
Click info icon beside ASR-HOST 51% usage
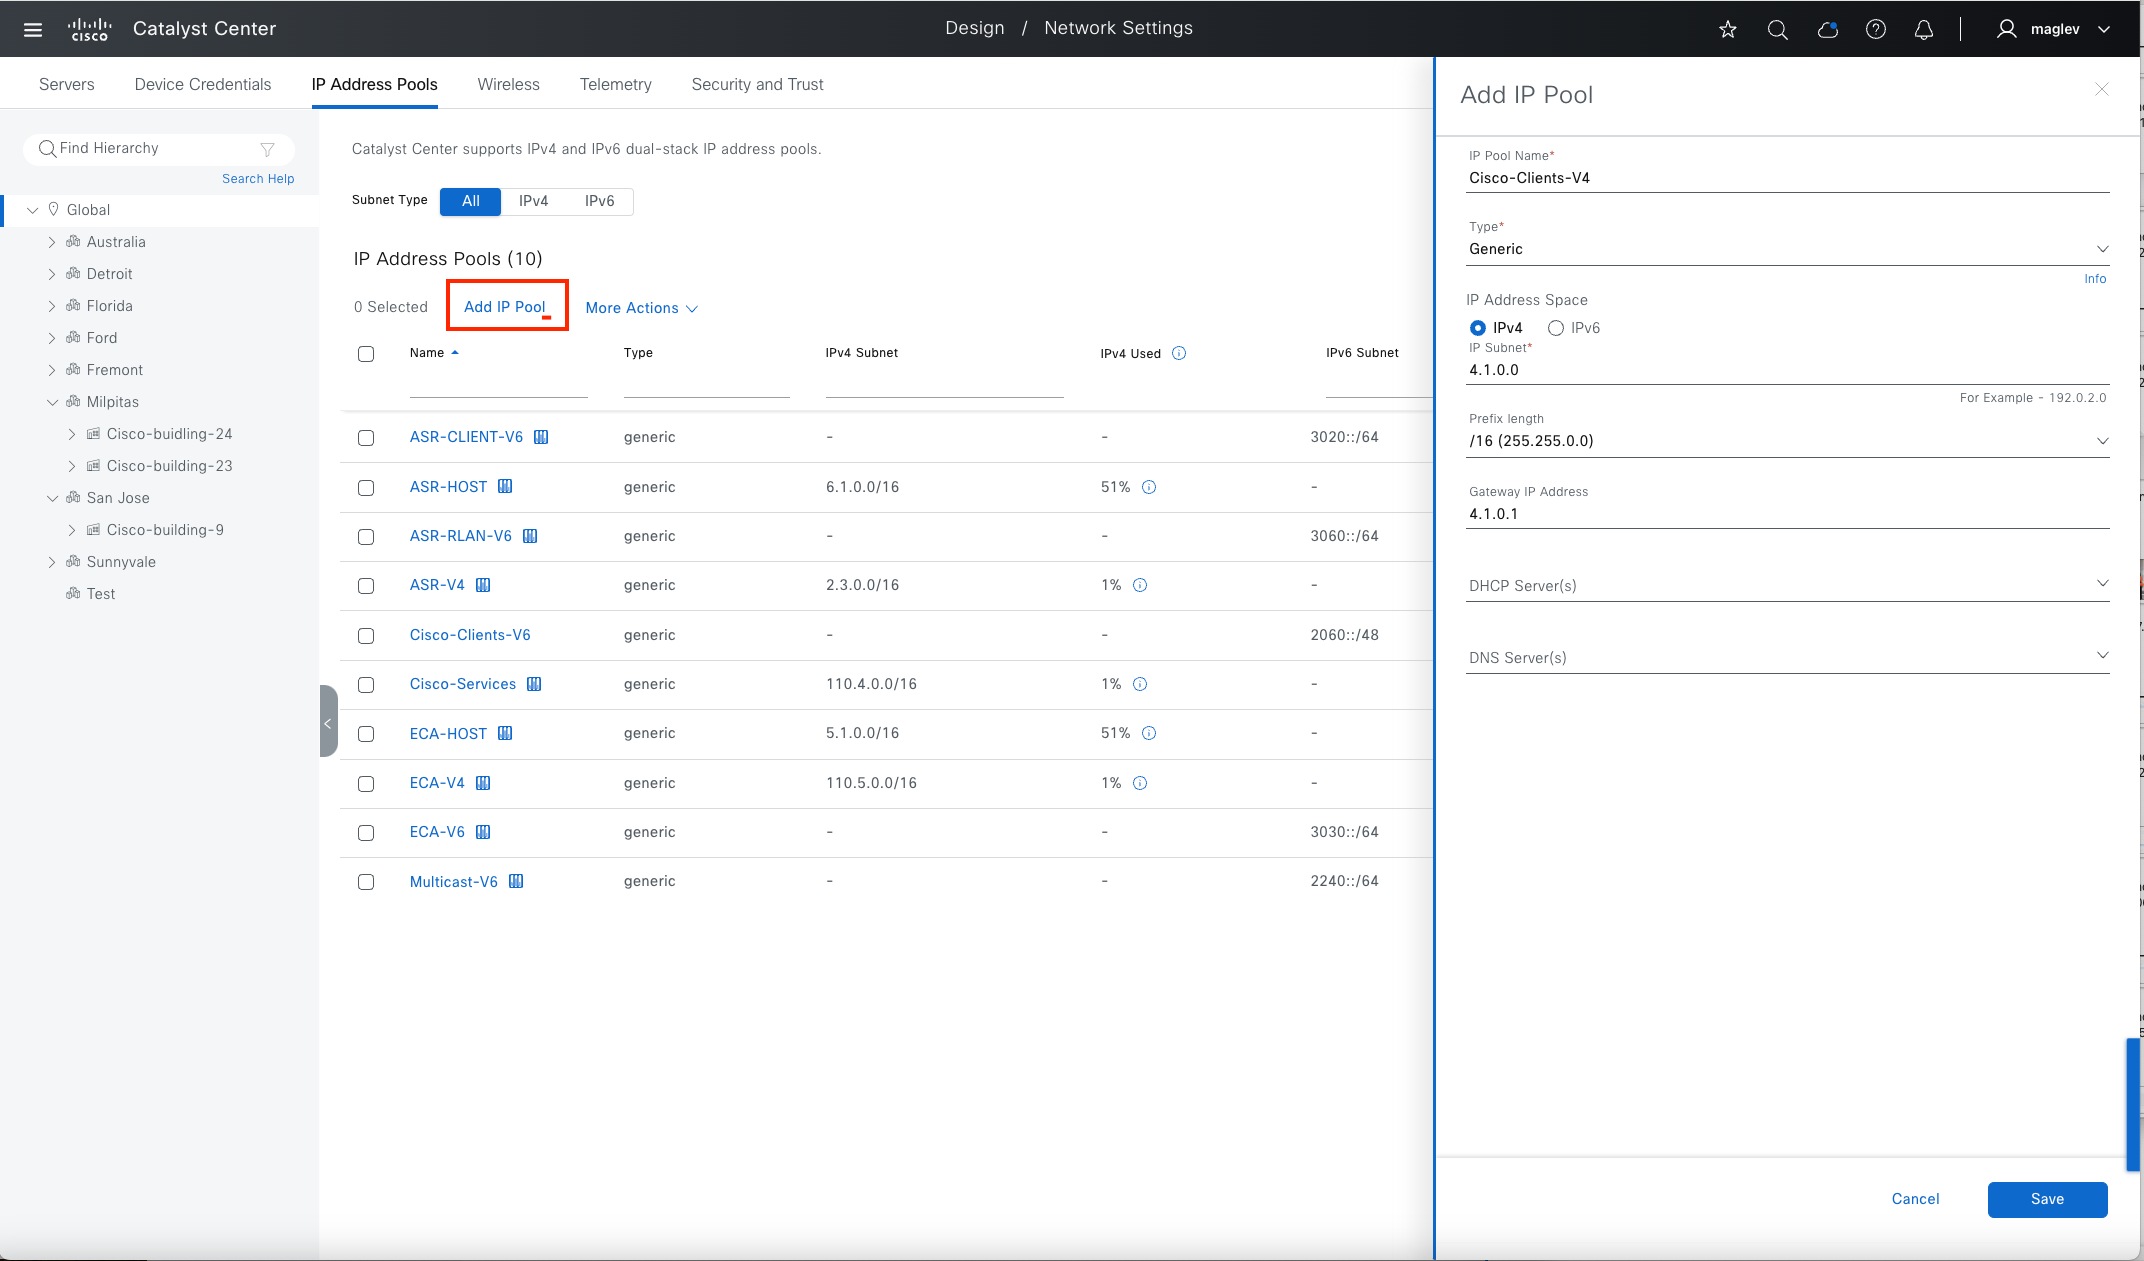(x=1149, y=487)
